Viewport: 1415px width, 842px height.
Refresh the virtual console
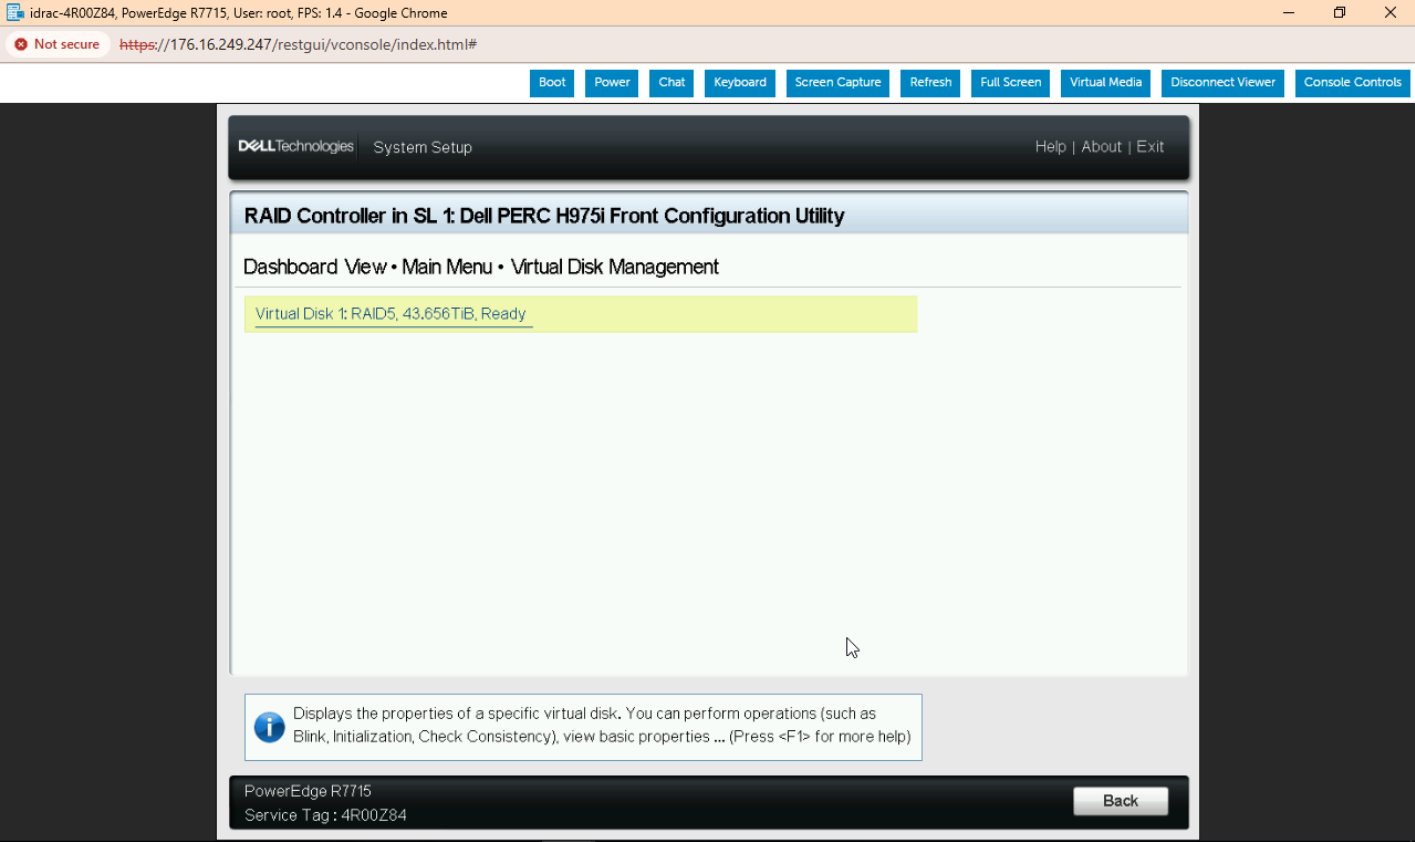pyautogui.click(x=931, y=83)
